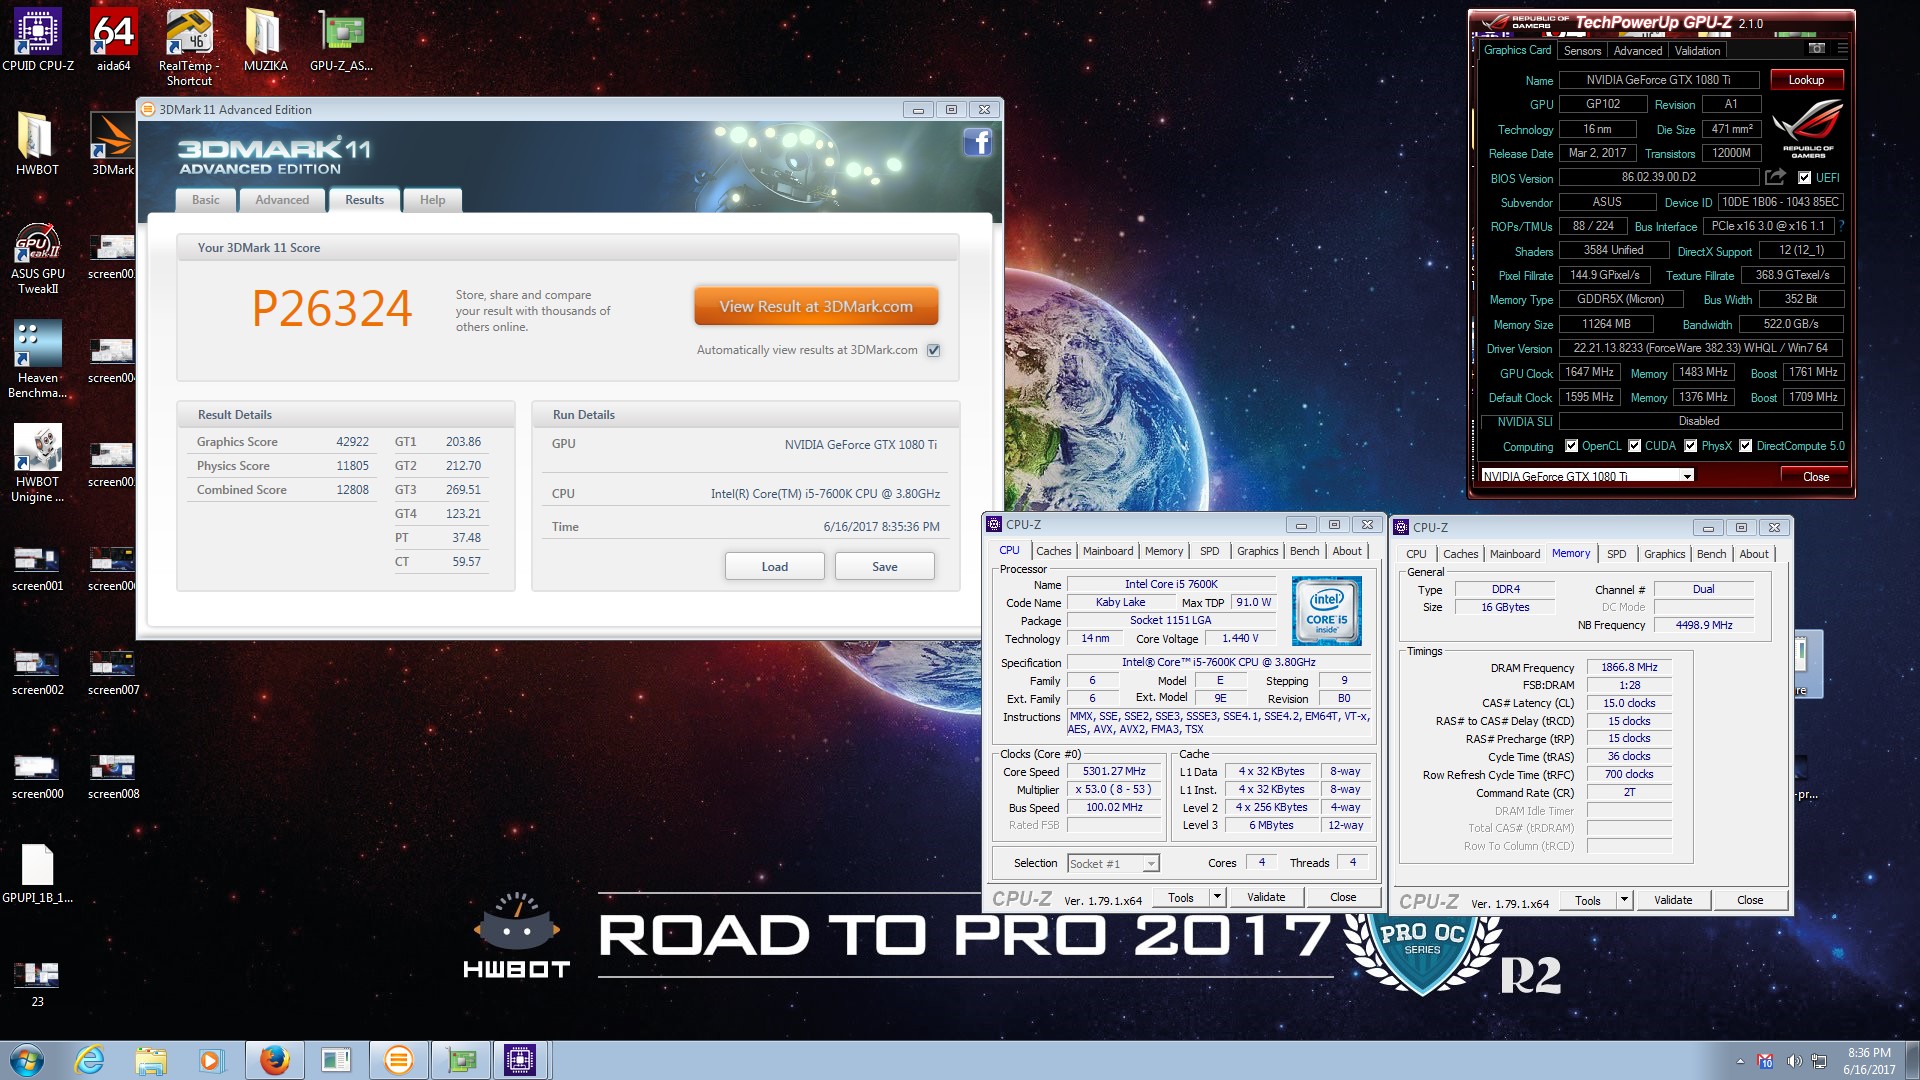Click the DRAM Frequency value 1866.8 MHz
This screenshot has width=1920, height=1080.
(x=1629, y=667)
